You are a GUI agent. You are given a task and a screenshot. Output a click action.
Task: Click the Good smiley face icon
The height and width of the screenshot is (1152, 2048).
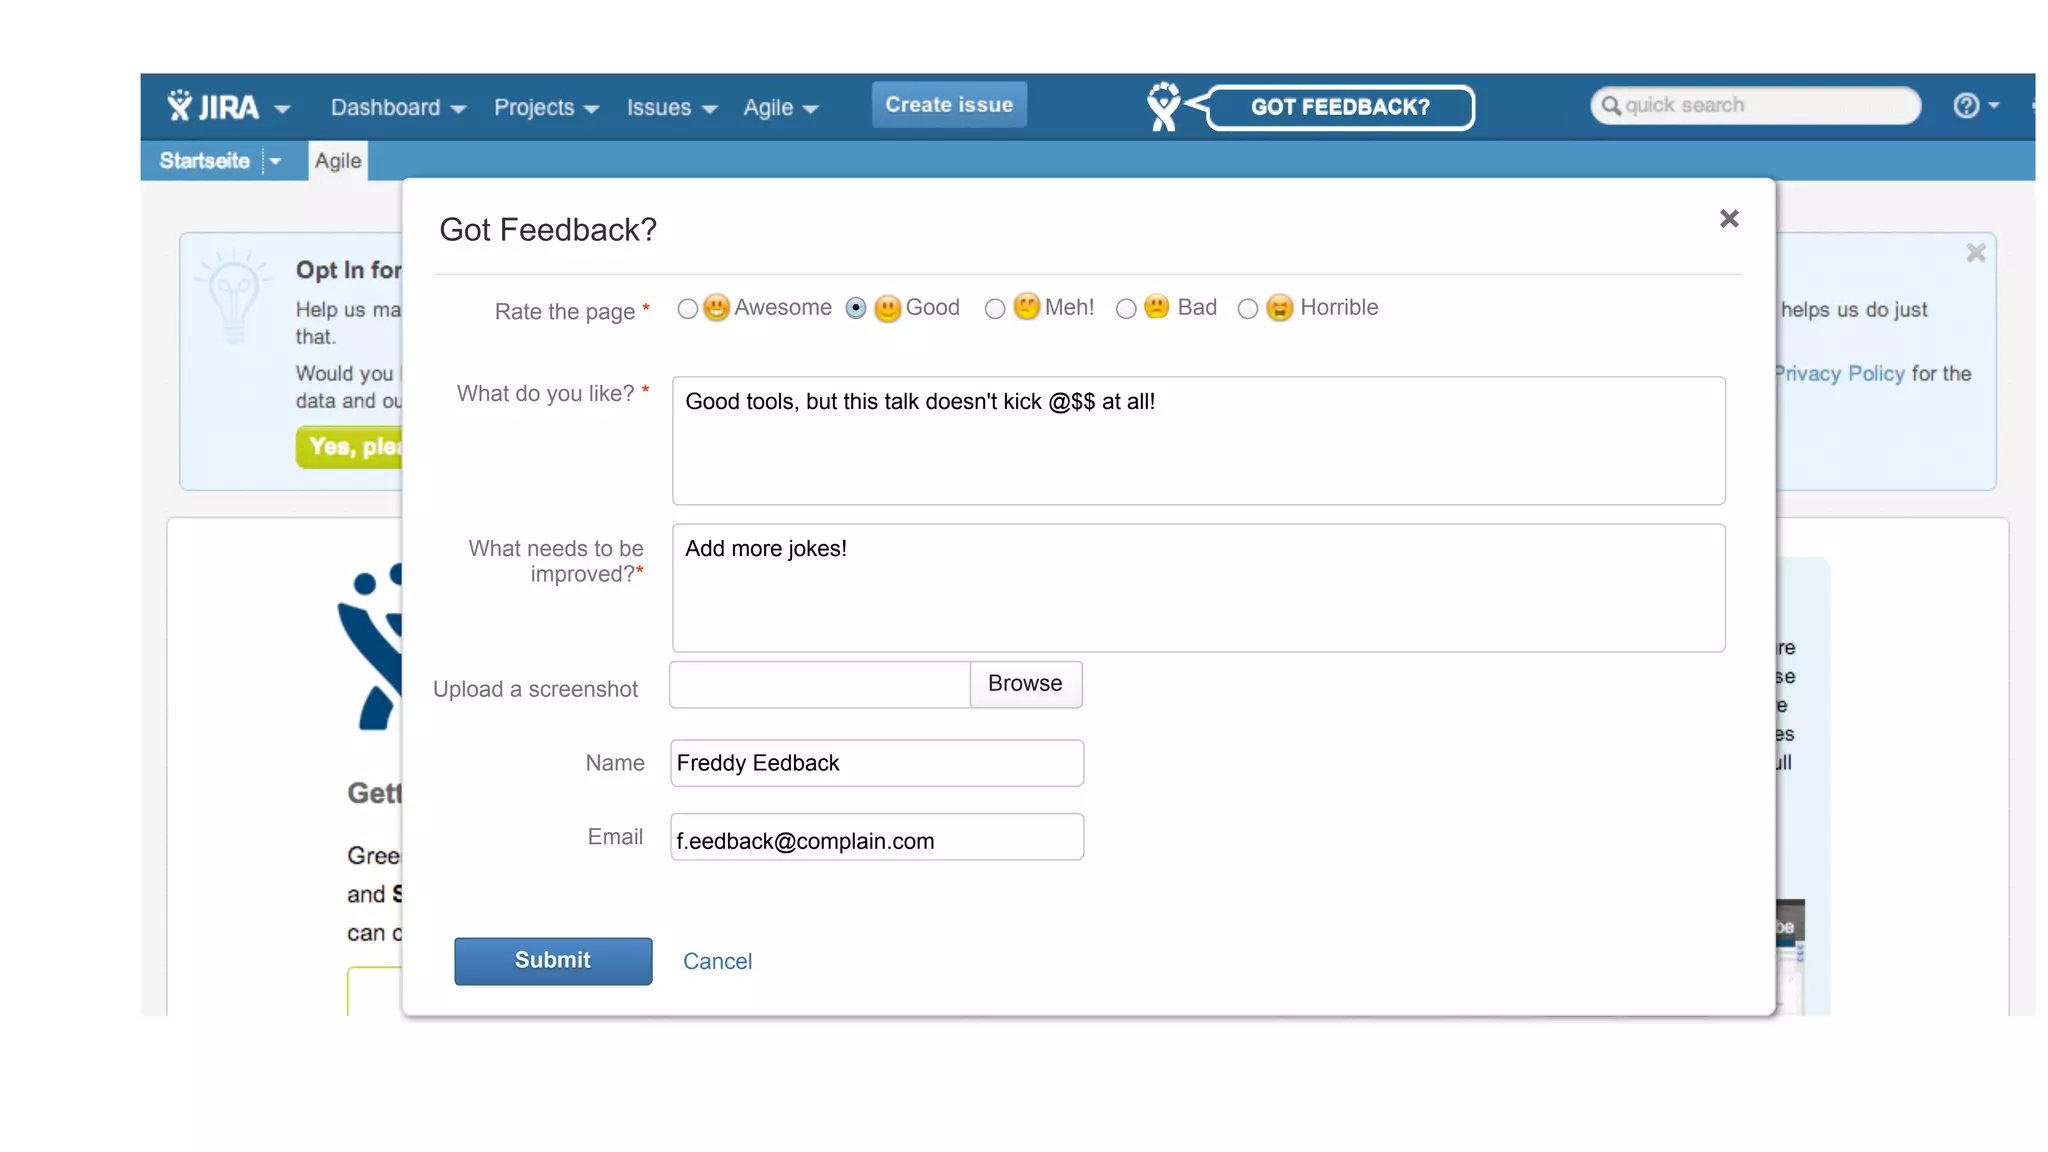(887, 308)
